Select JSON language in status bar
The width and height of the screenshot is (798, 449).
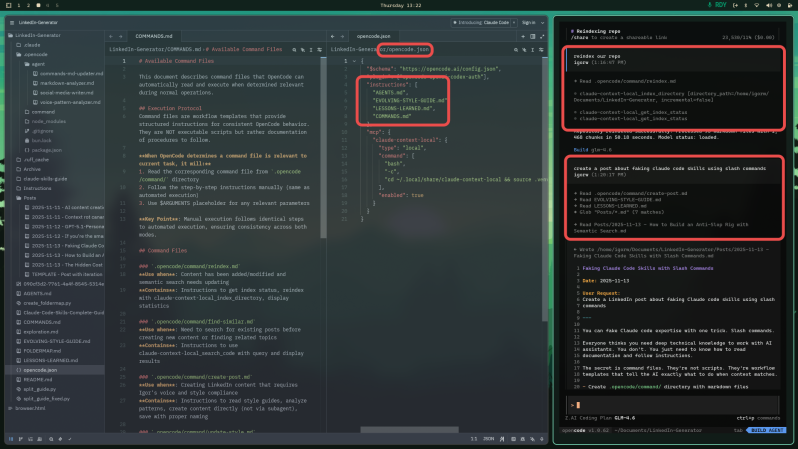488,439
